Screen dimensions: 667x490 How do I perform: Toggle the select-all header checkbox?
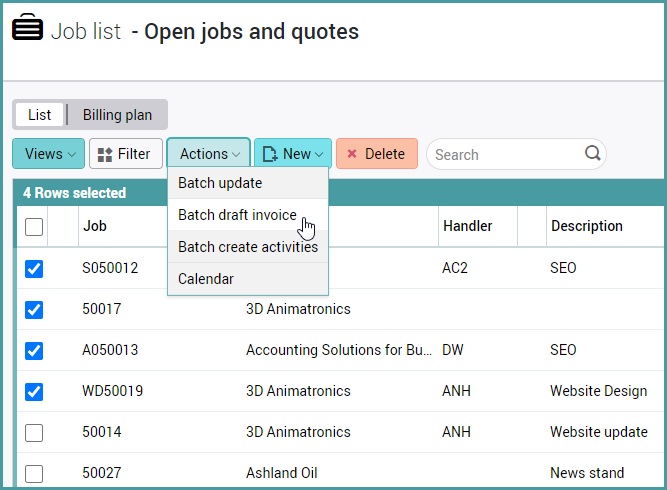point(34,227)
